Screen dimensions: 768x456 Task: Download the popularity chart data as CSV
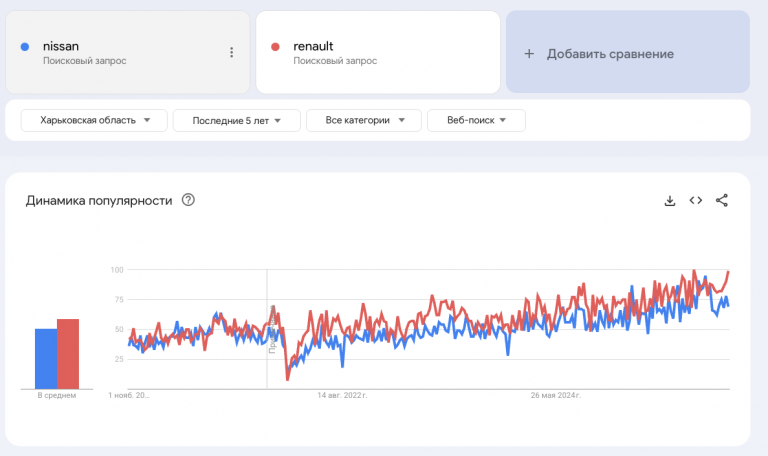click(670, 201)
